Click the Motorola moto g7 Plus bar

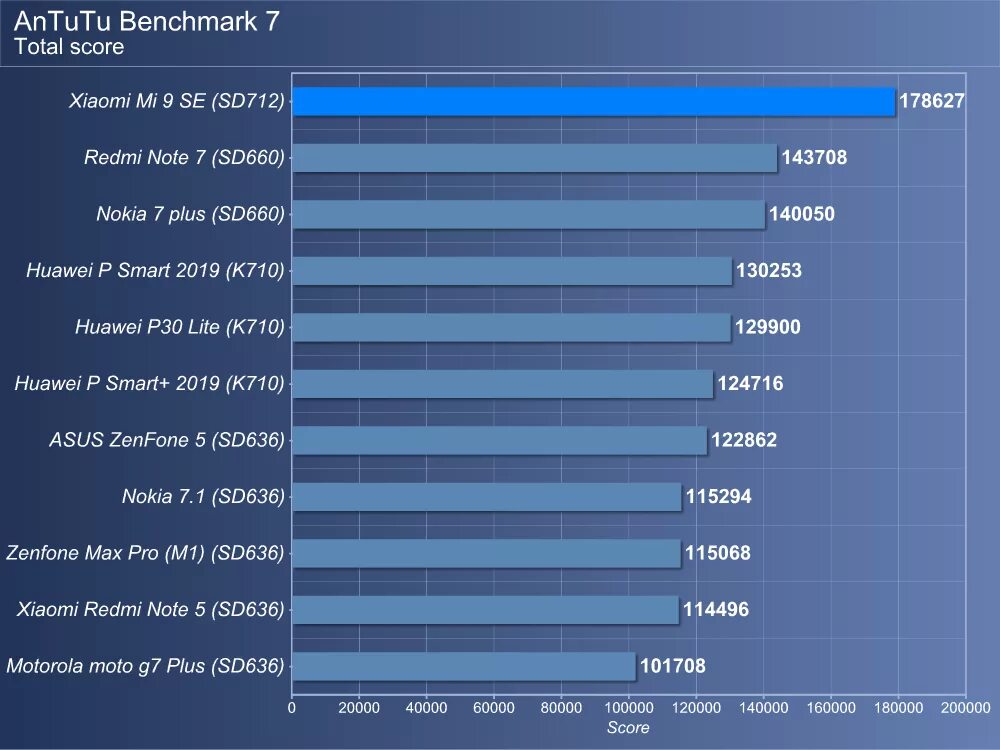click(464, 666)
